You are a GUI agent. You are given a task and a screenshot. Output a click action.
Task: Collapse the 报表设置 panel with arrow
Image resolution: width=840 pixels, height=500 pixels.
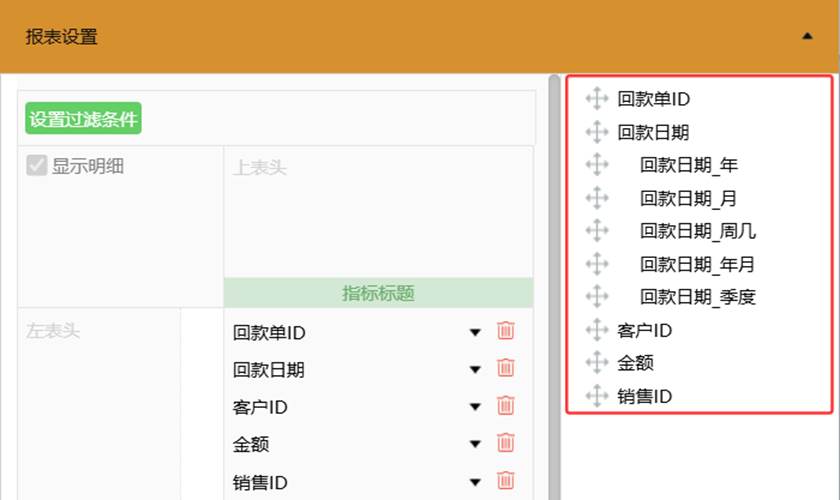coord(807,36)
